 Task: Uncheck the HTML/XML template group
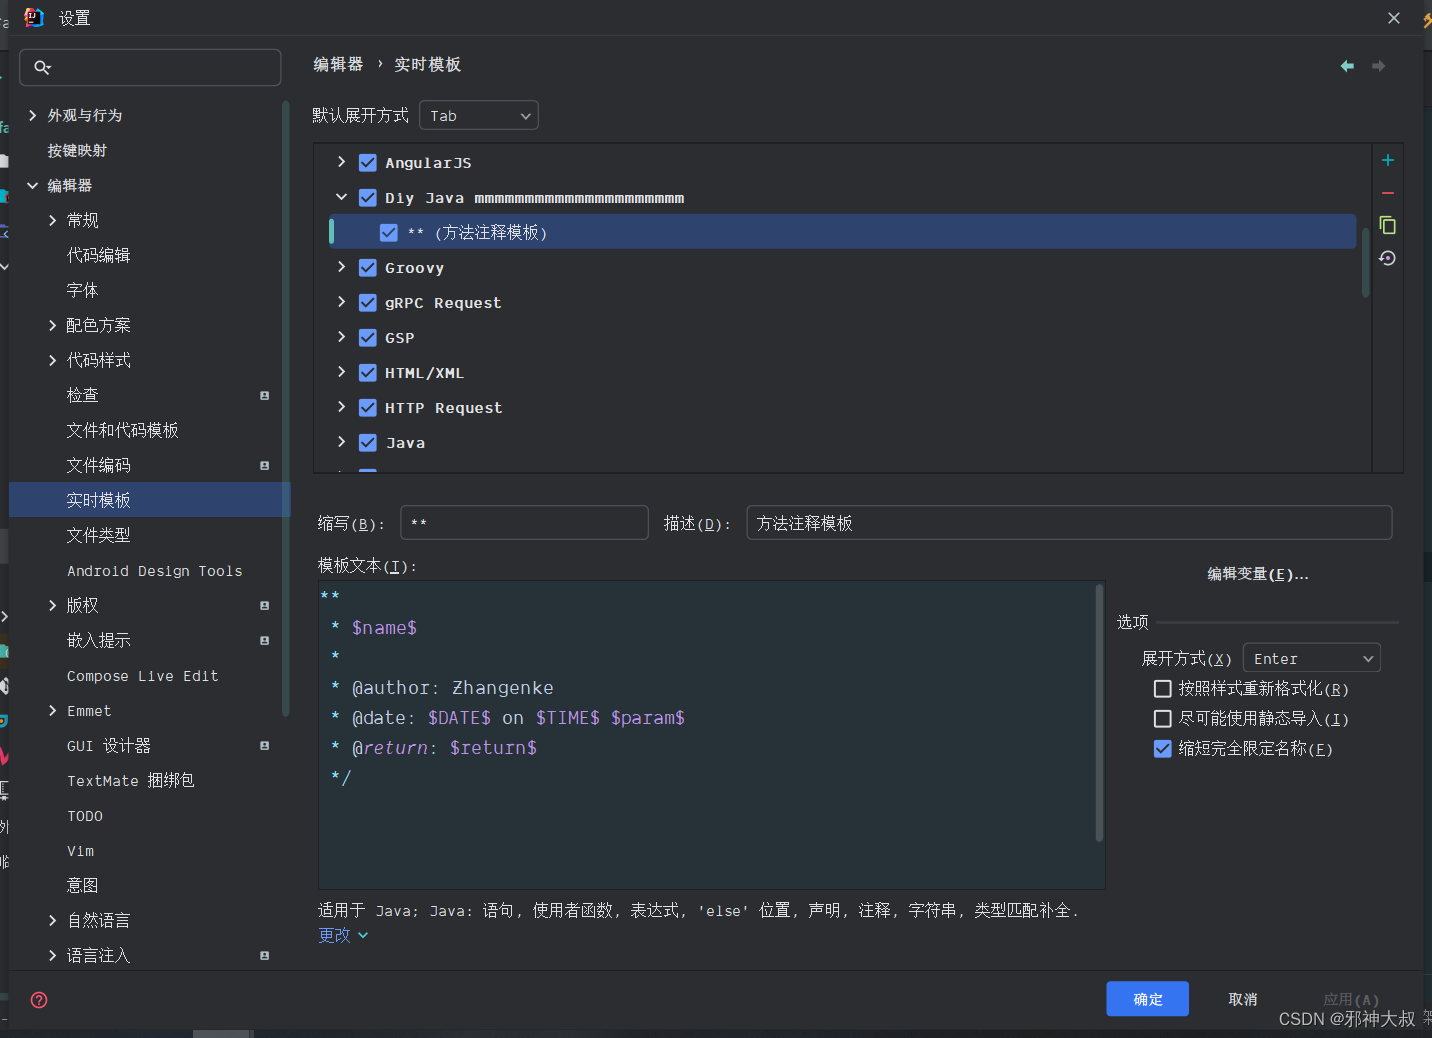tap(368, 373)
